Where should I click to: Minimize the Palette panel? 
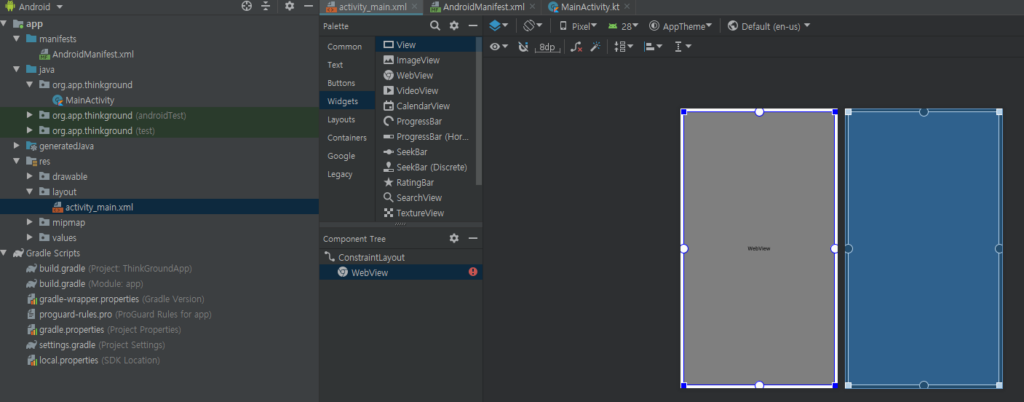coord(473,26)
